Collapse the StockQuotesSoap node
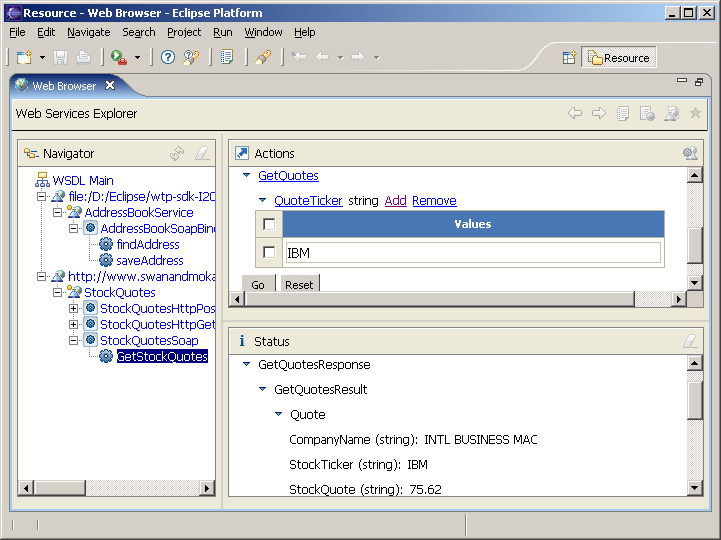The width and height of the screenshot is (721, 540). pyautogui.click(x=73, y=340)
